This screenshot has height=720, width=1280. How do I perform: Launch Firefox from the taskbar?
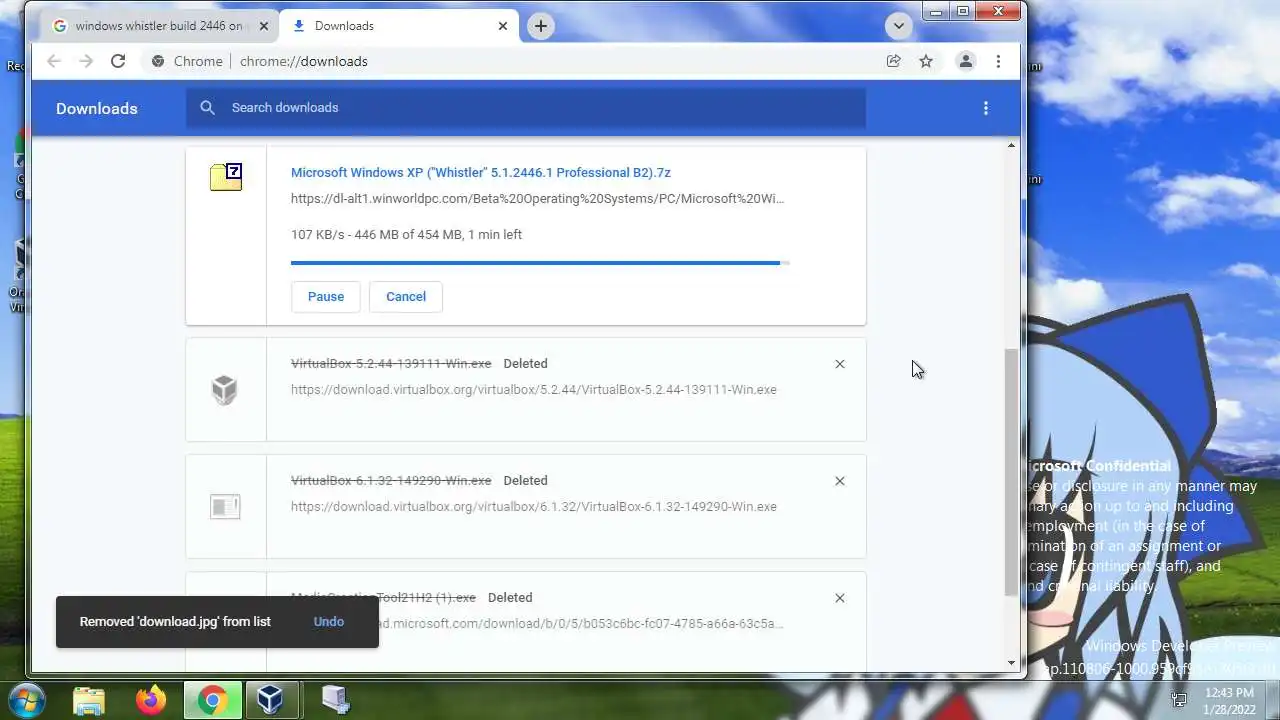click(150, 699)
